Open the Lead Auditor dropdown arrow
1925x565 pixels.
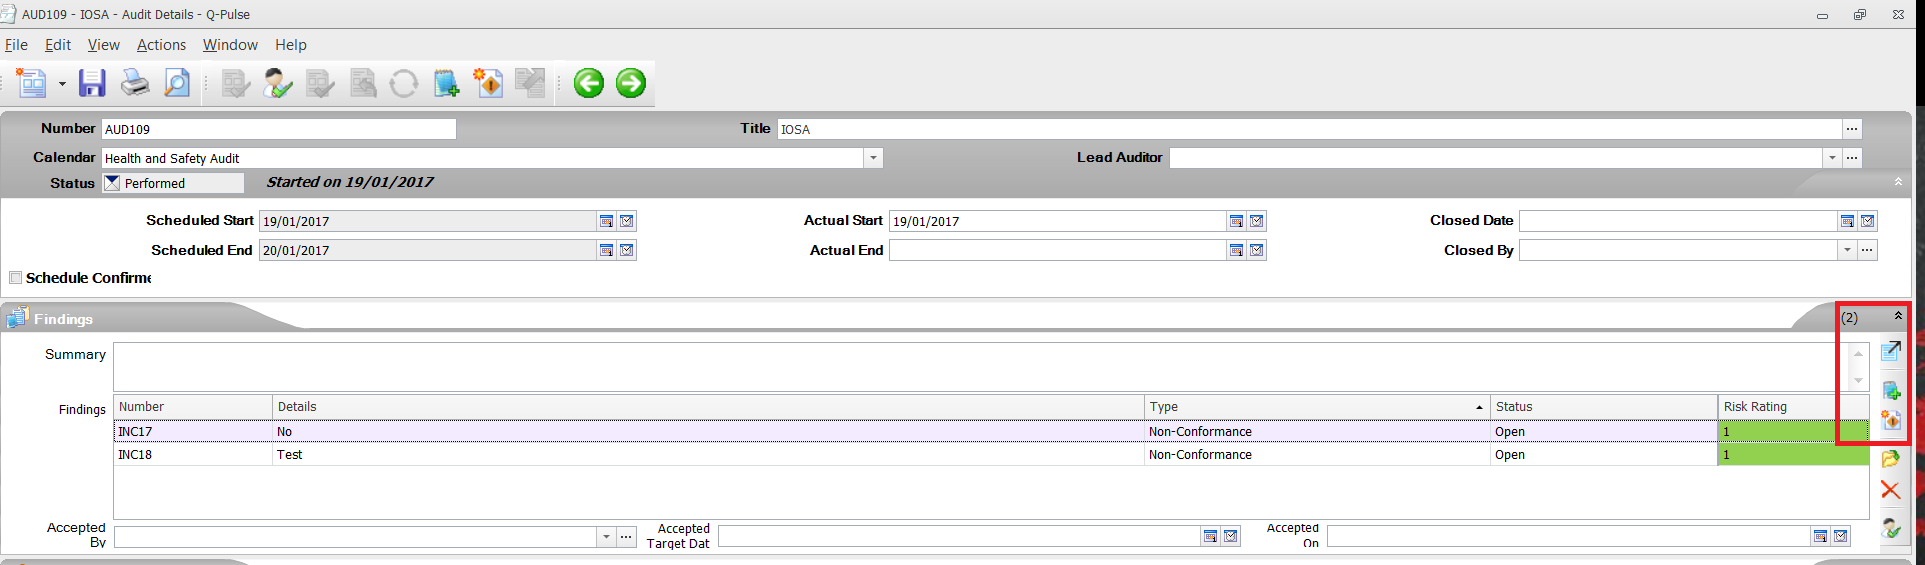click(1832, 158)
